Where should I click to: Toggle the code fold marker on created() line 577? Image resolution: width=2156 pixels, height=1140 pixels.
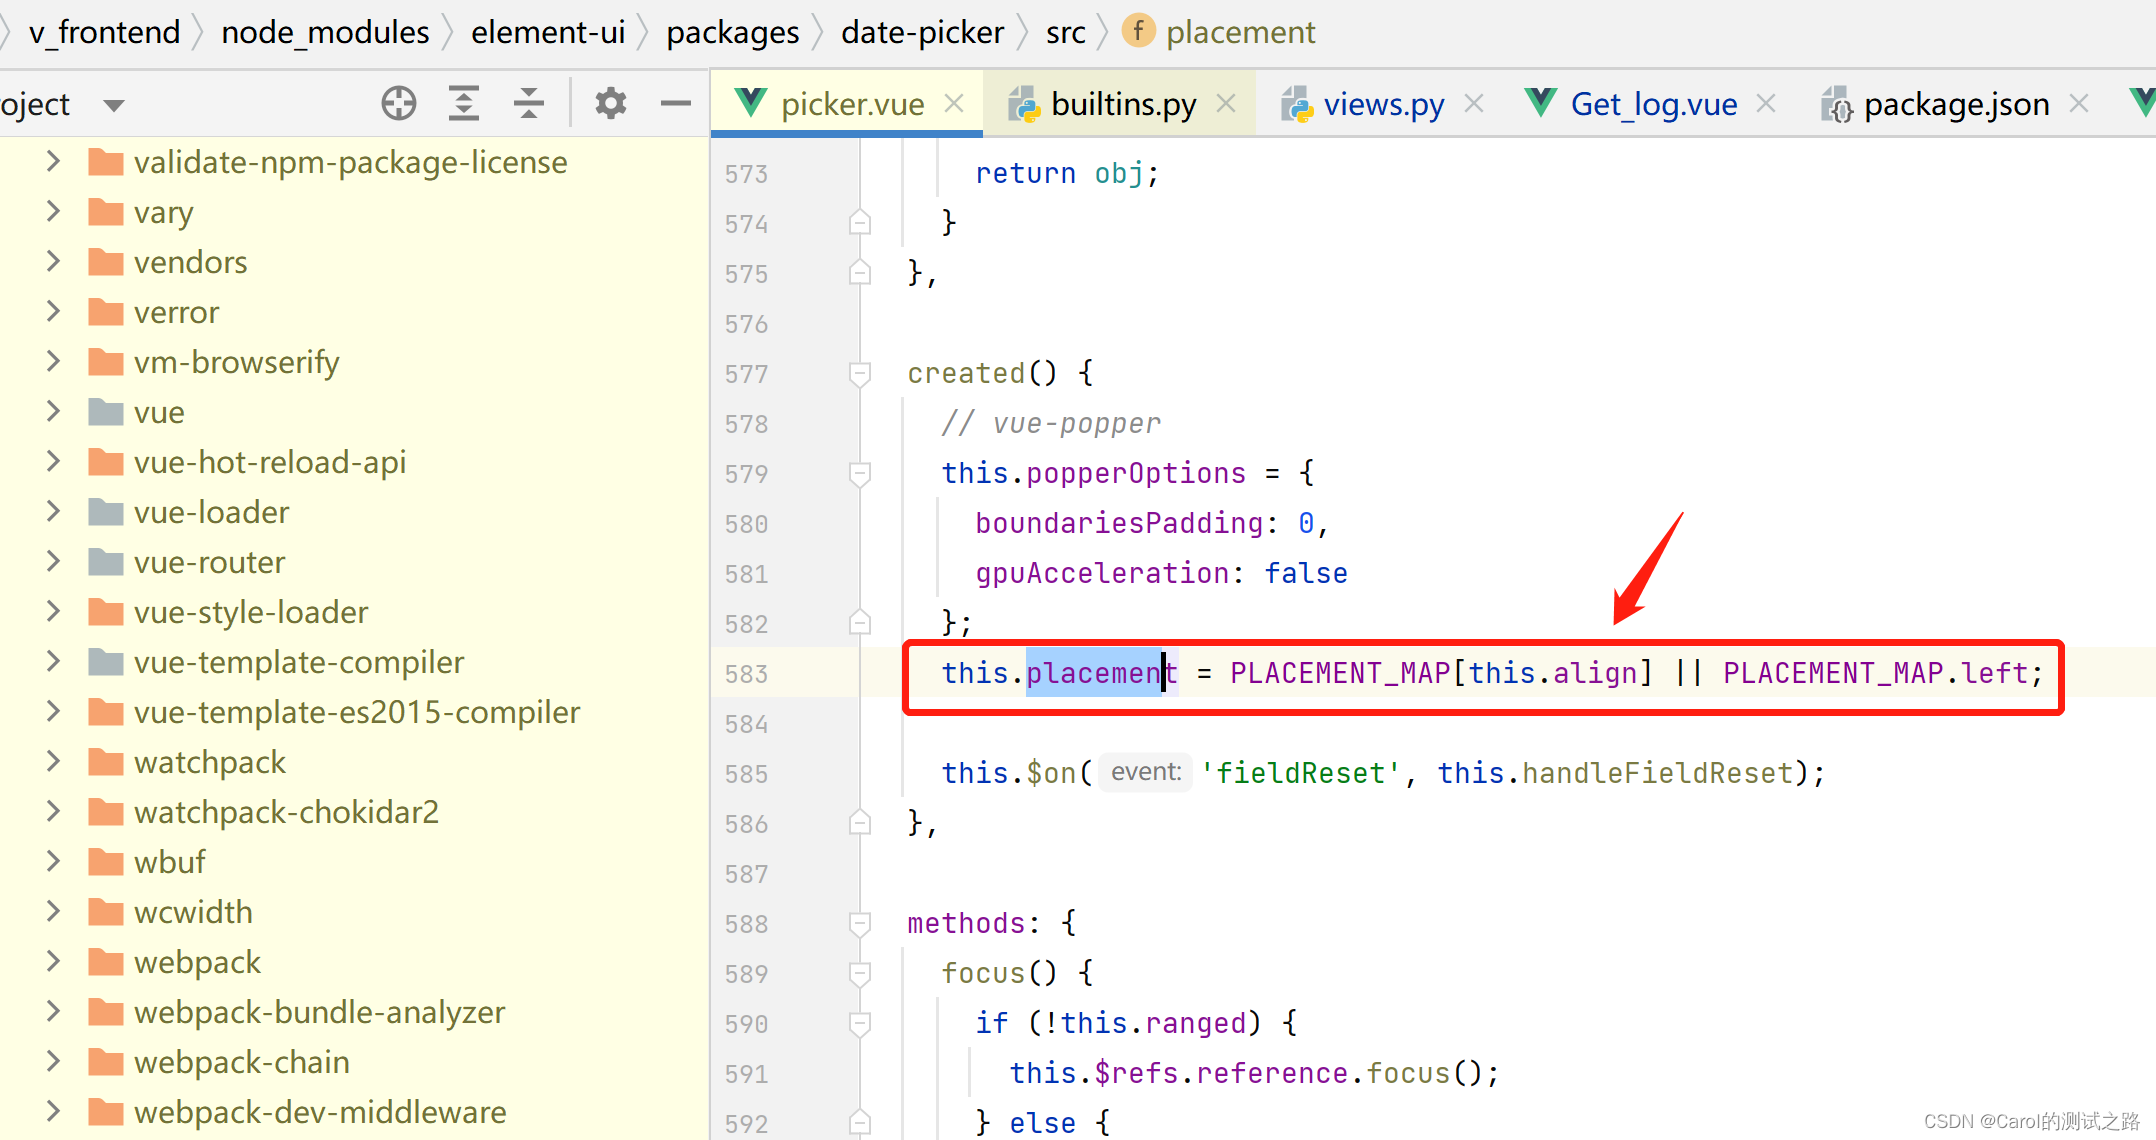click(859, 373)
